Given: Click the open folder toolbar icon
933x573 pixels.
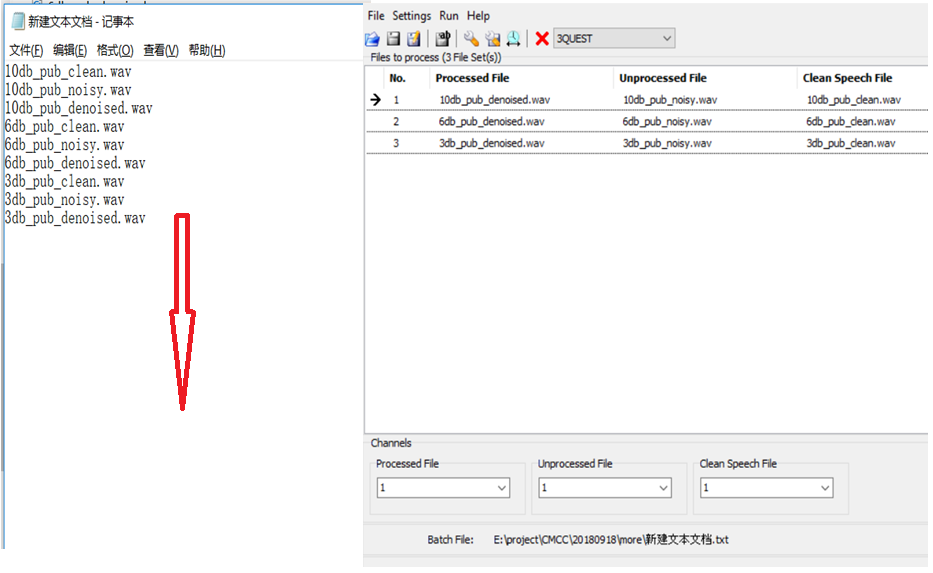Looking at the screenshot, I should [372, 39].
